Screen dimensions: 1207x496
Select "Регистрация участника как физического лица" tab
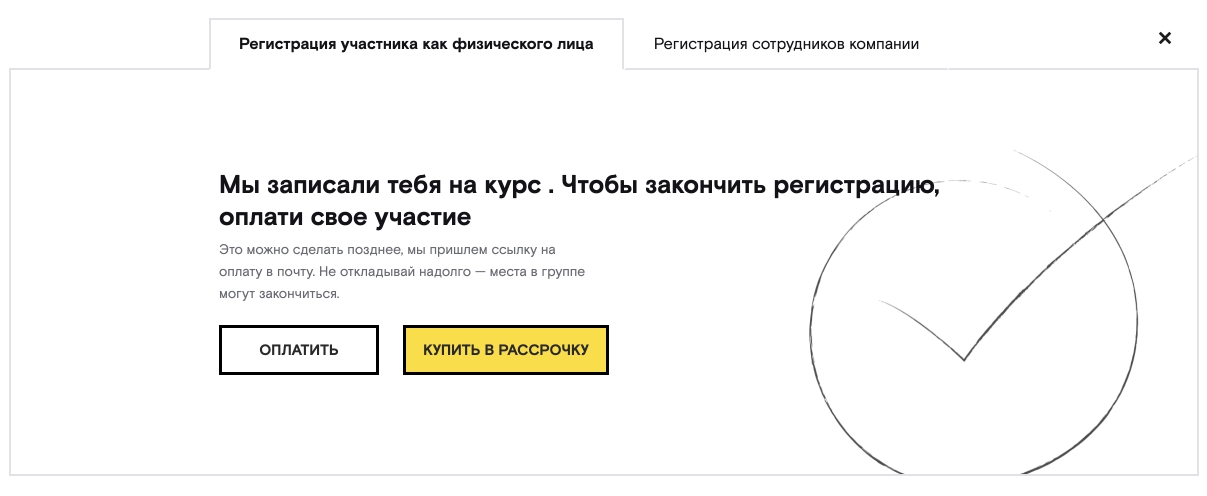(416, 44)
